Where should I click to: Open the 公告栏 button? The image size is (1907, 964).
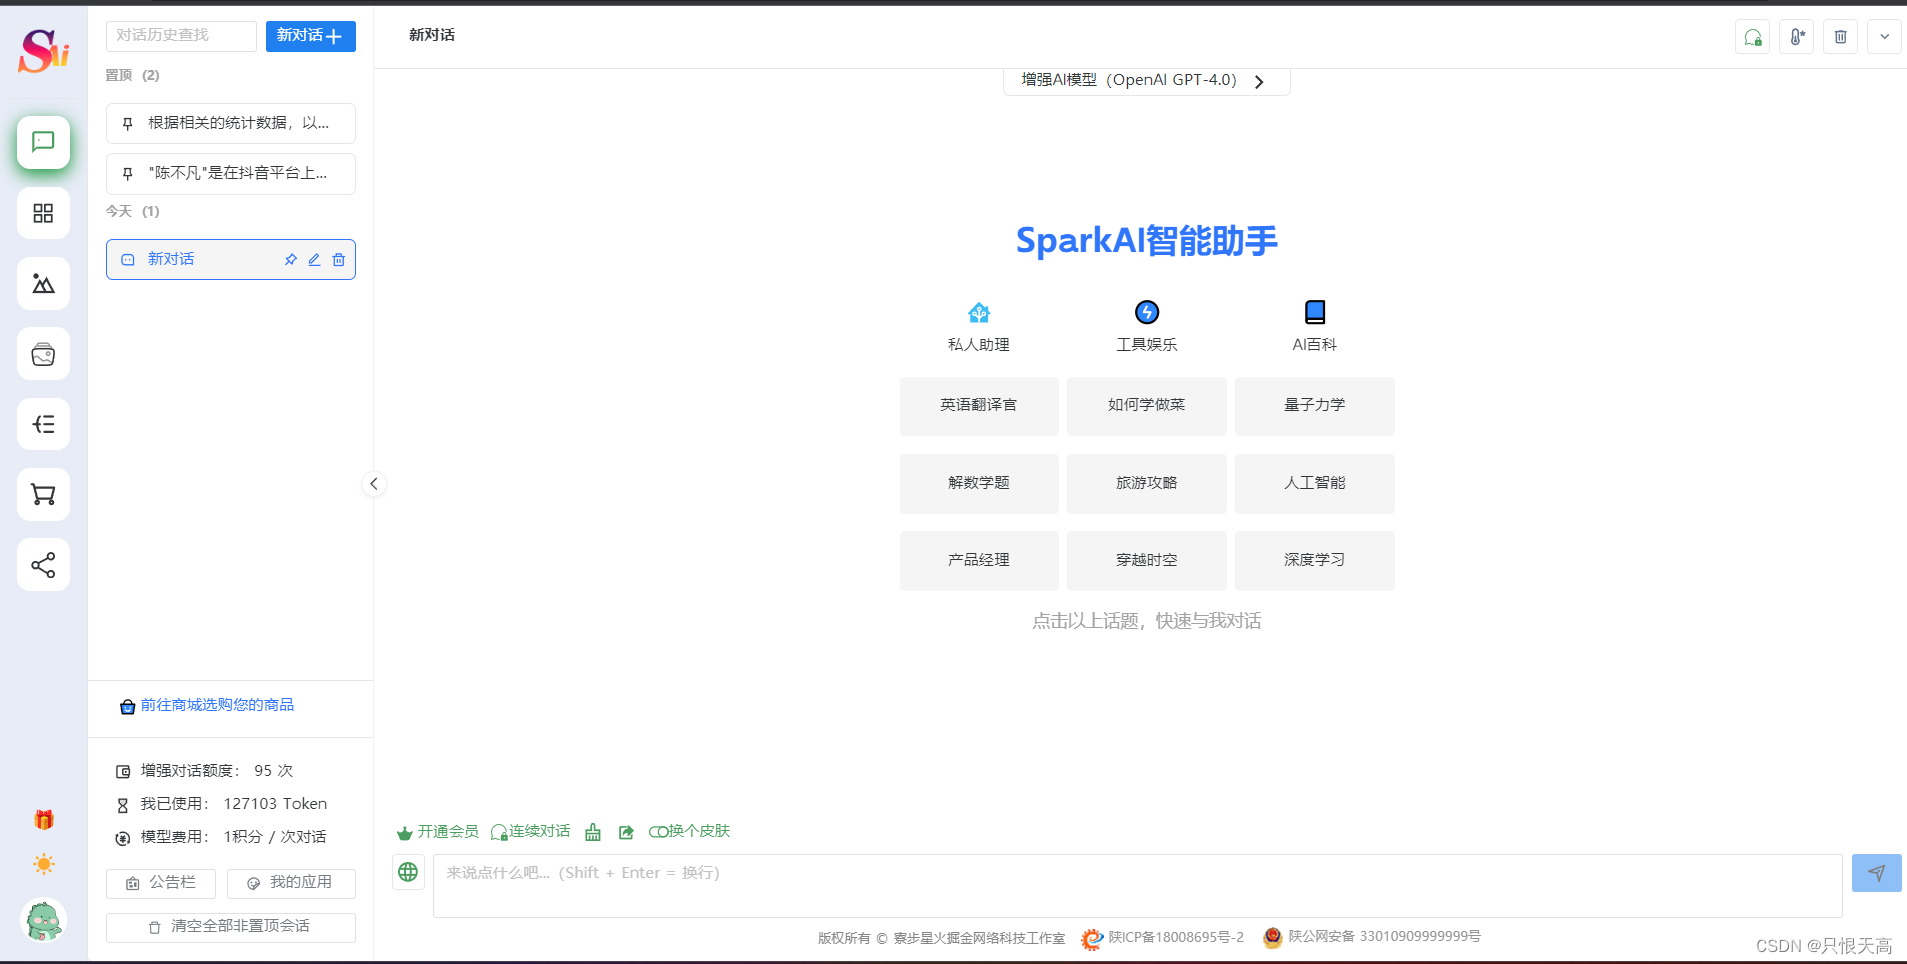(x=161, y=883)
